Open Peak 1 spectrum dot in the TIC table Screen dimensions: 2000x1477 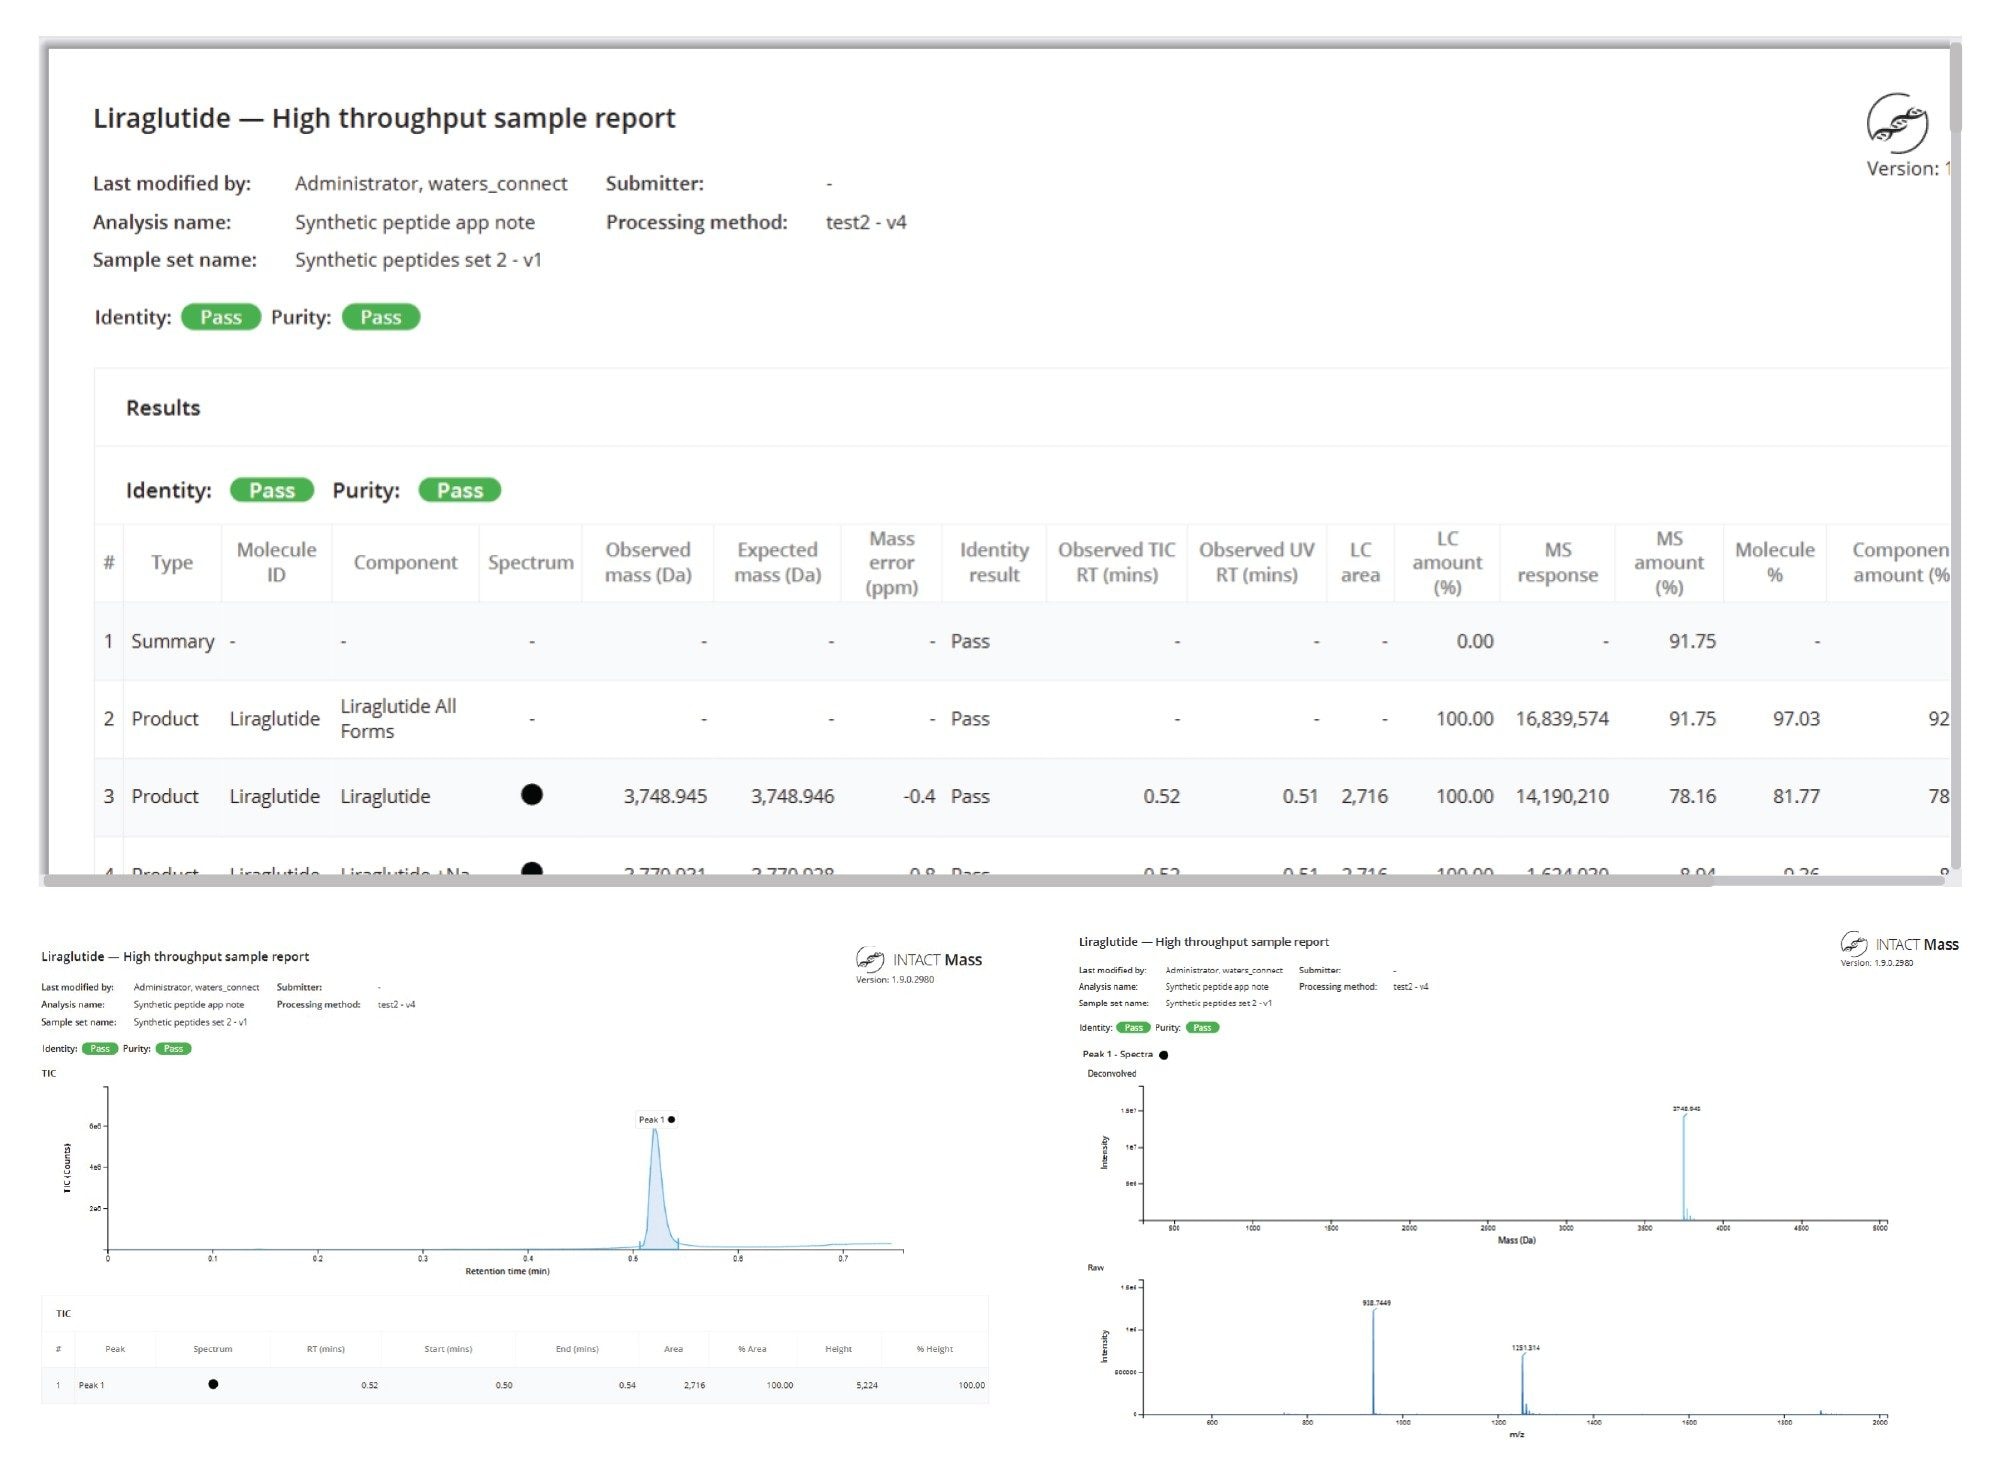click(x=213, y=1386)
